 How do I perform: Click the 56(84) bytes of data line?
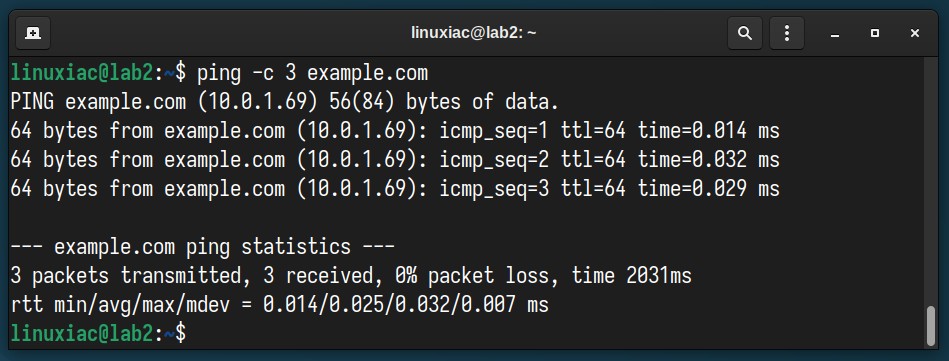tap(284, 102)
